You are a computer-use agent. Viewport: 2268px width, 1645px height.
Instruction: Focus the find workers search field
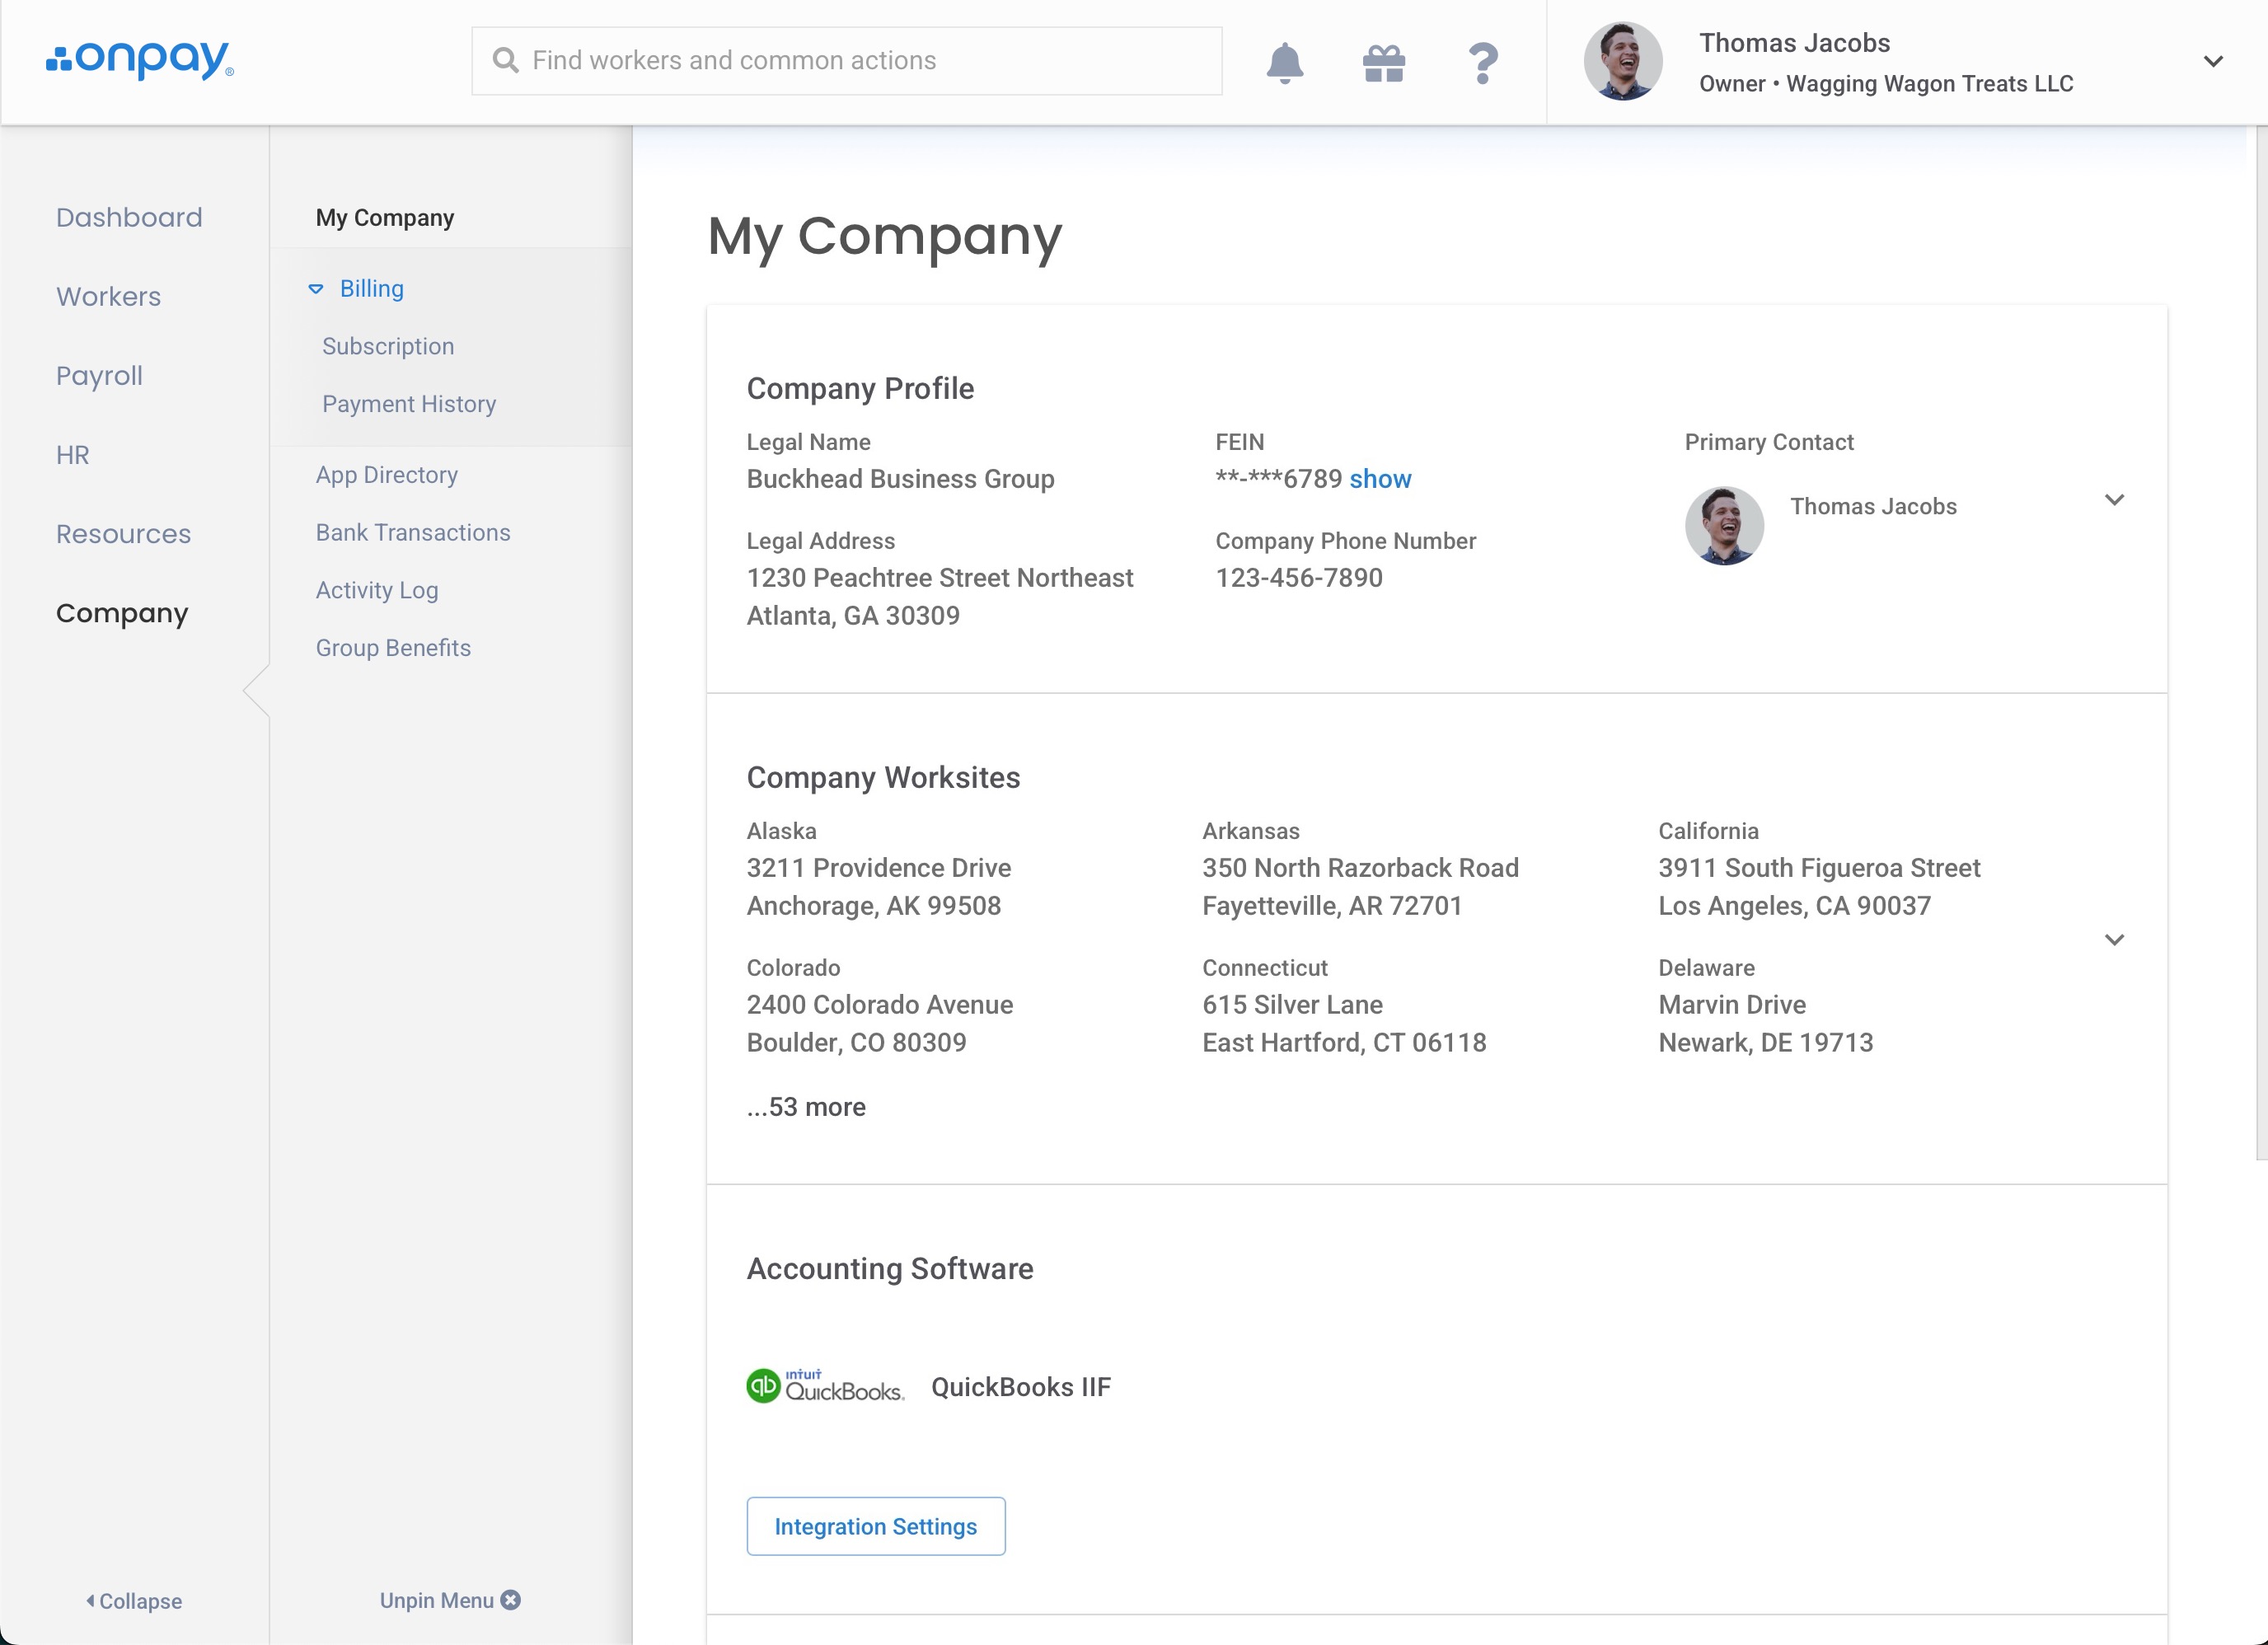coord(860,61)
